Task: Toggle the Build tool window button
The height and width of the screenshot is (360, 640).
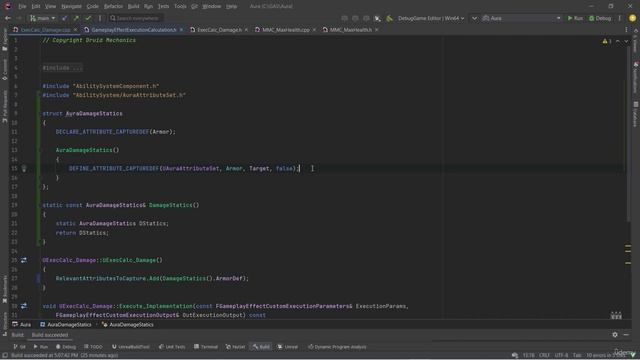Action: (x=261, y=347)
